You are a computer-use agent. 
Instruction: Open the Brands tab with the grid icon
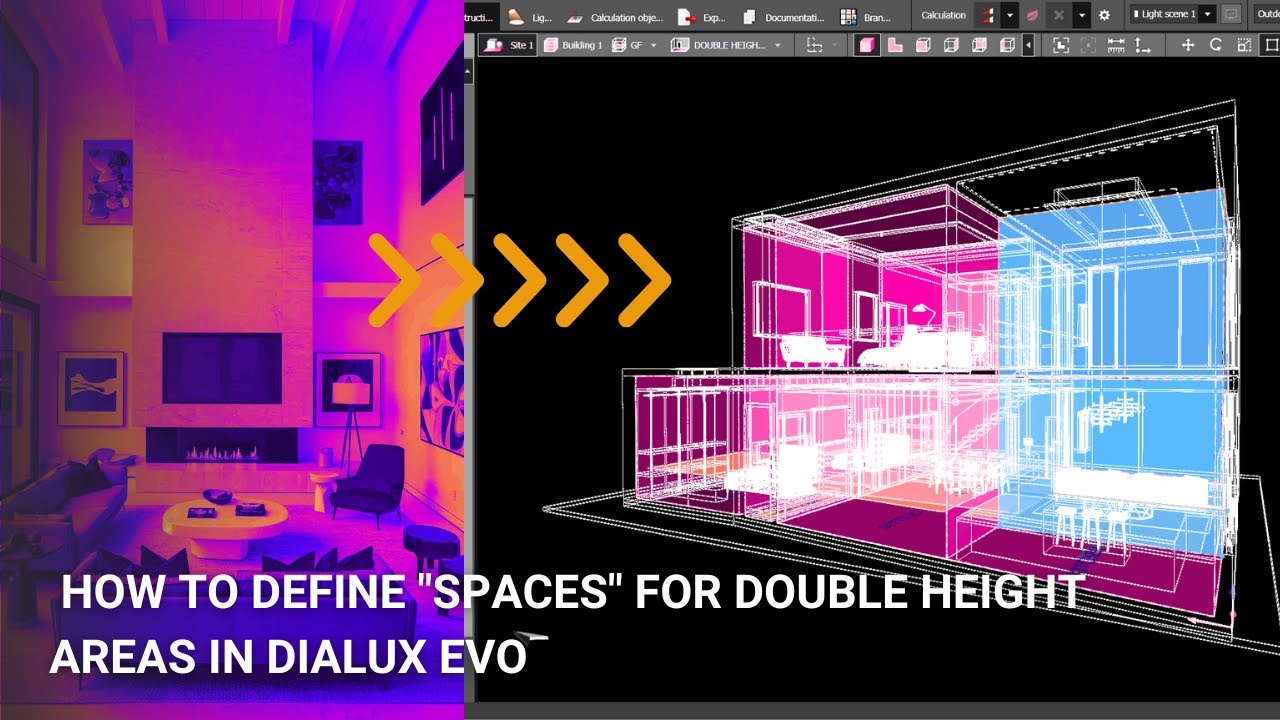coord(865,17)
